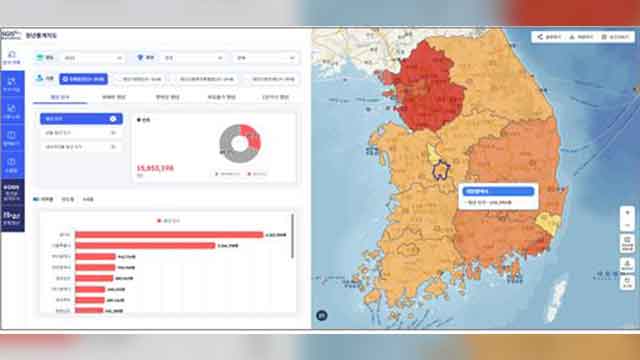Screen dimensions: 640x360
Task: Select the second blue sidebar menu icon
Action: pos(12,111)
